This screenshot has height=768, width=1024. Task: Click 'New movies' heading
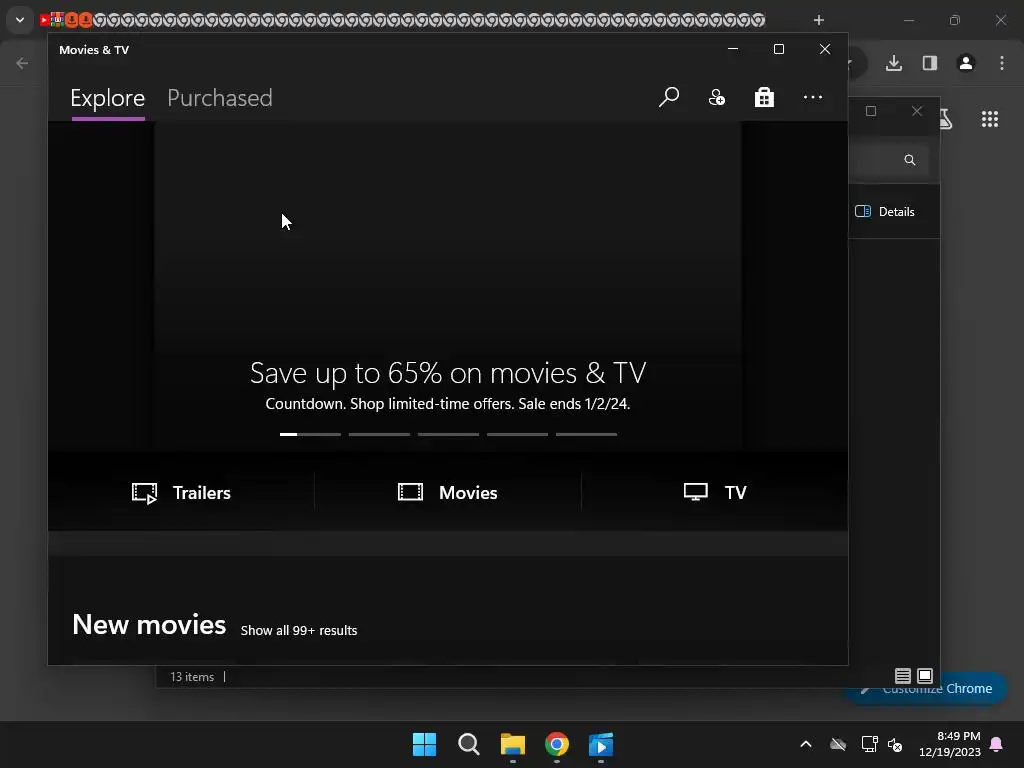point(149,625)
